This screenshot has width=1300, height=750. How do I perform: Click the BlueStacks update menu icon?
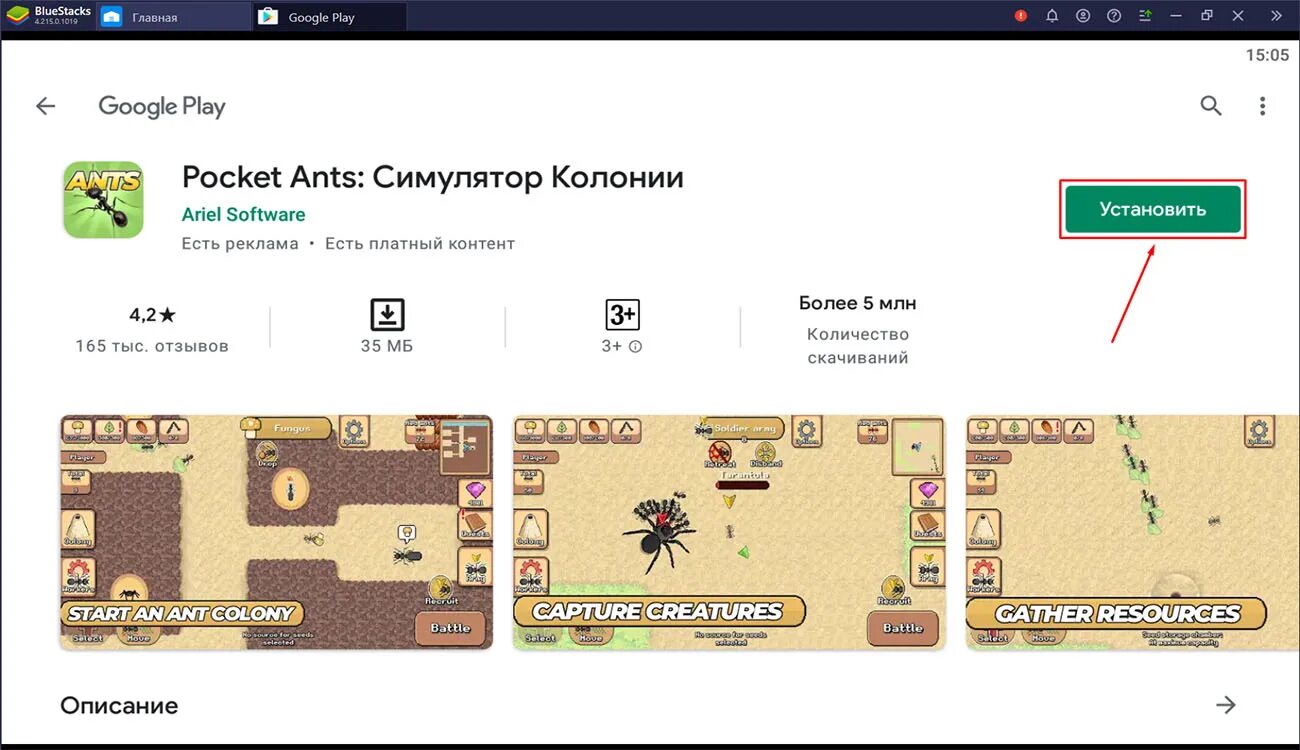[1145, 16]
